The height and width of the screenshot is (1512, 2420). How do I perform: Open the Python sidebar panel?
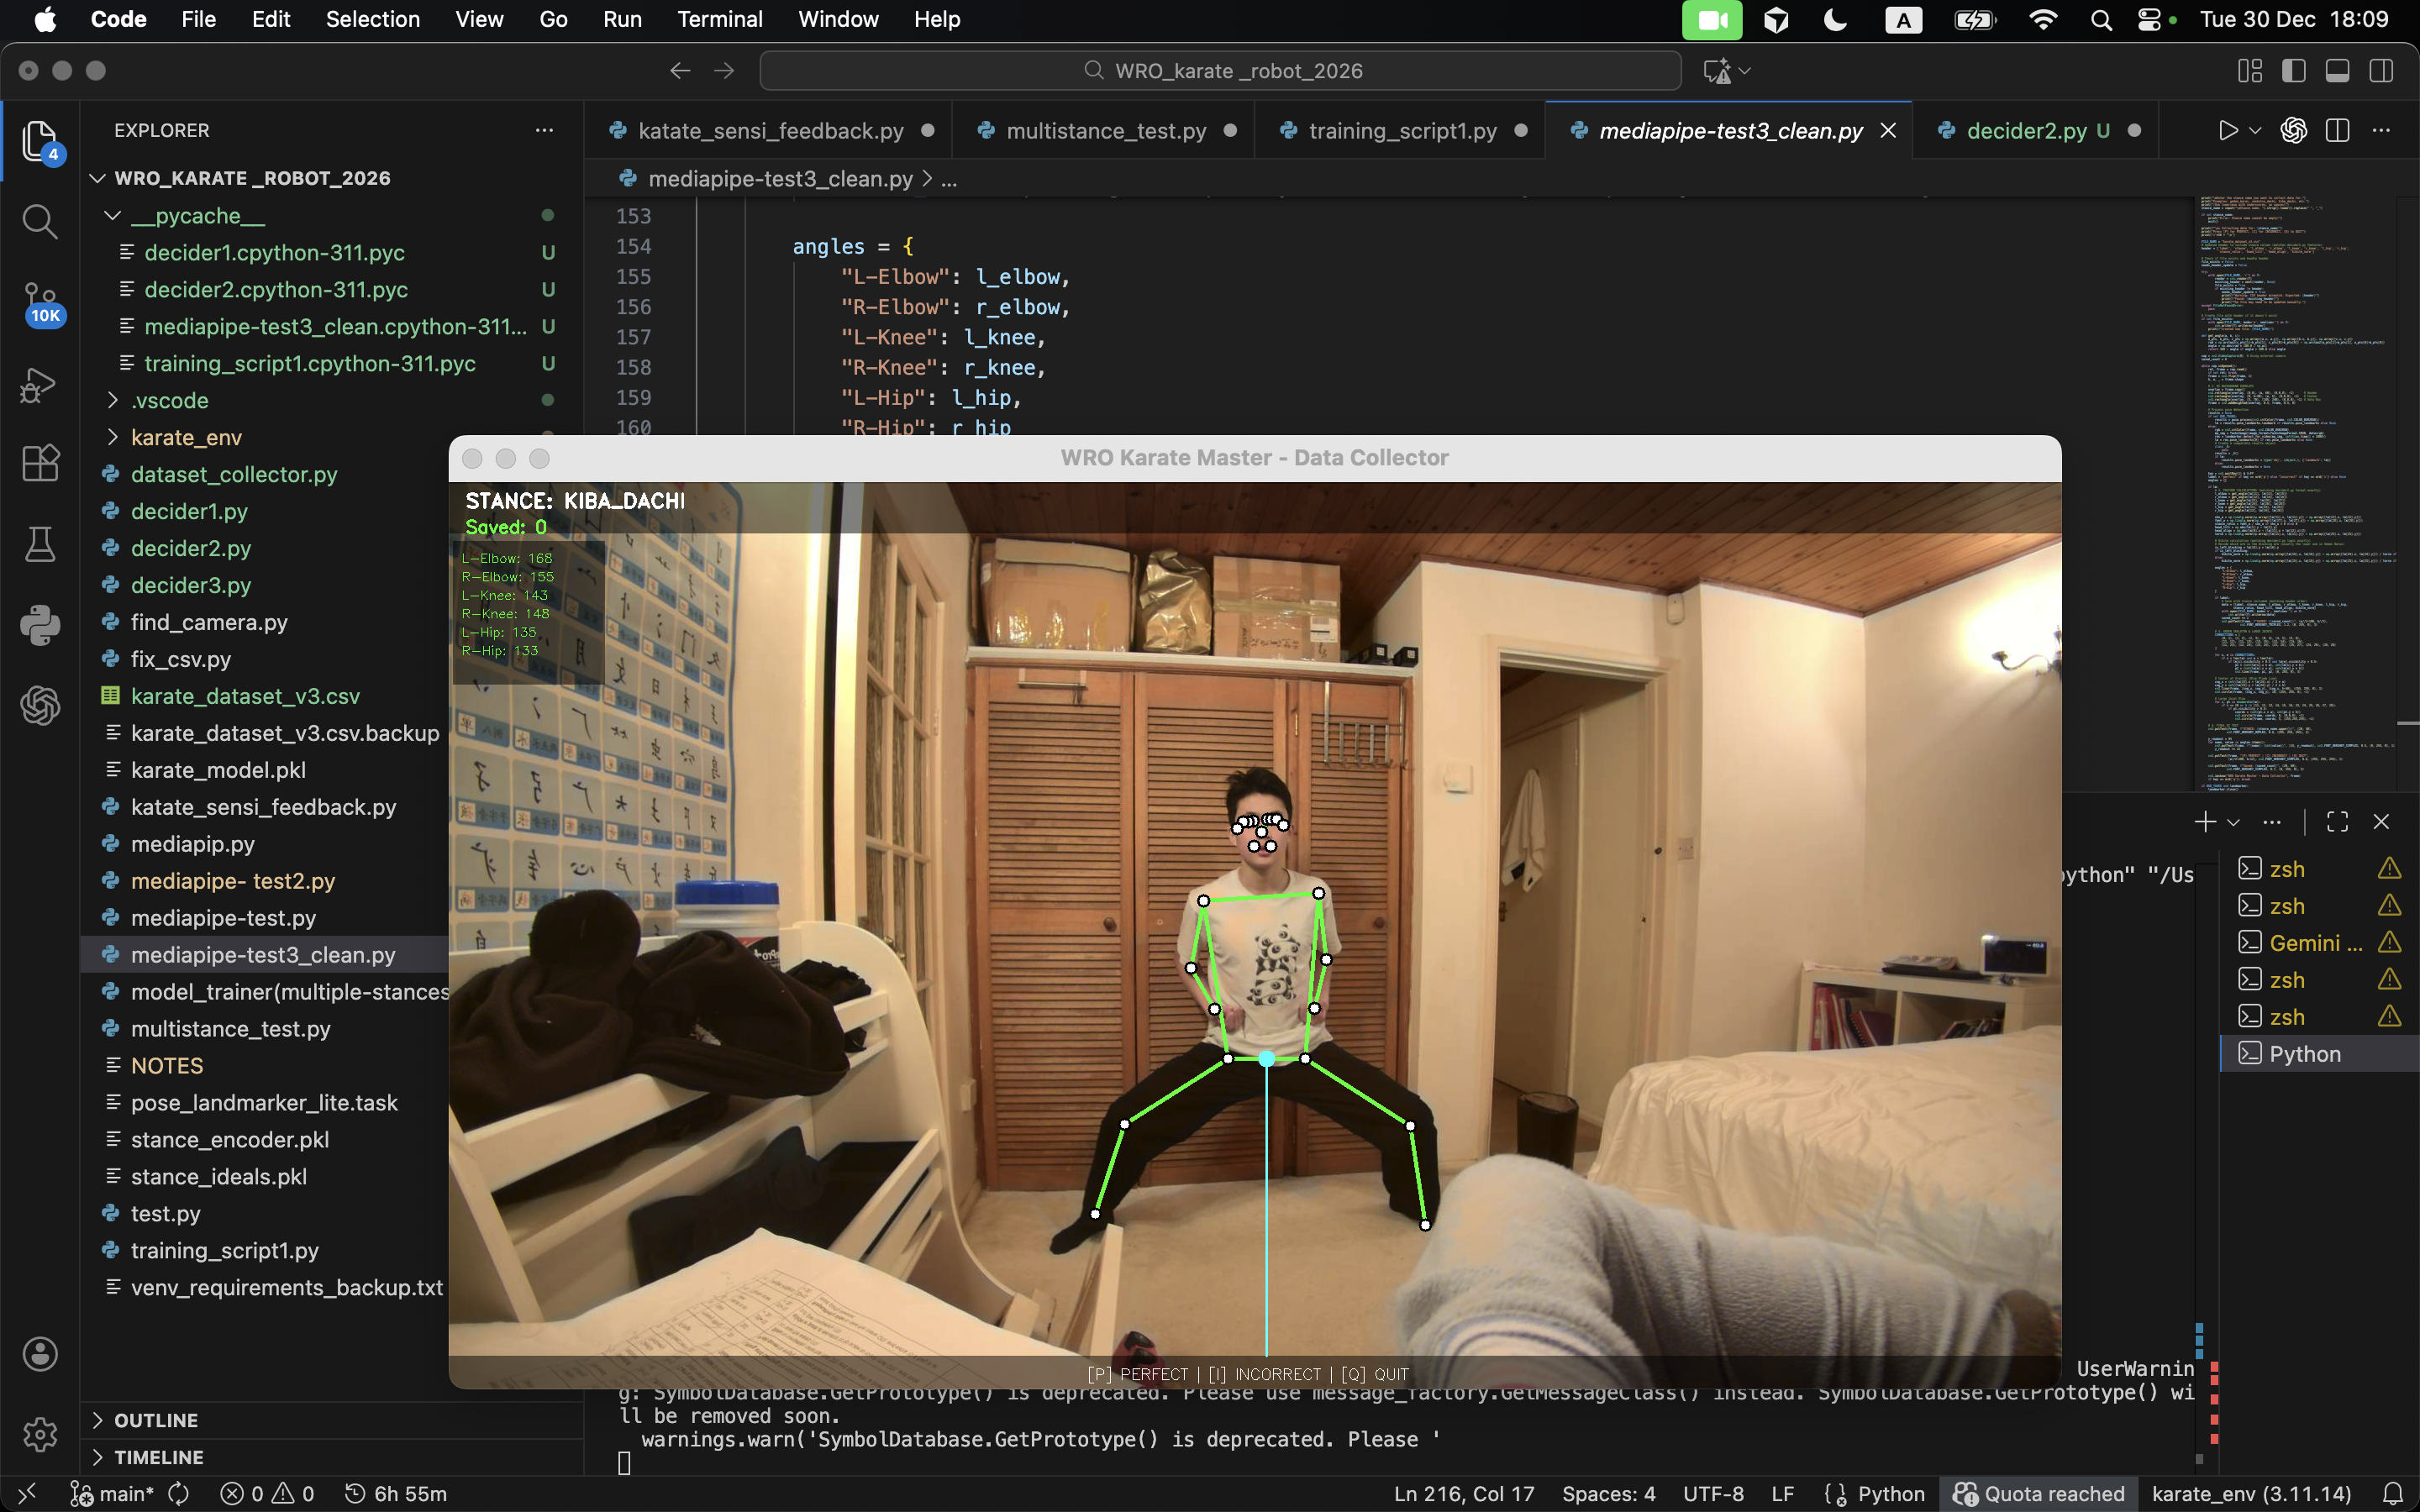pyautogui.click(x=40, y=625)
